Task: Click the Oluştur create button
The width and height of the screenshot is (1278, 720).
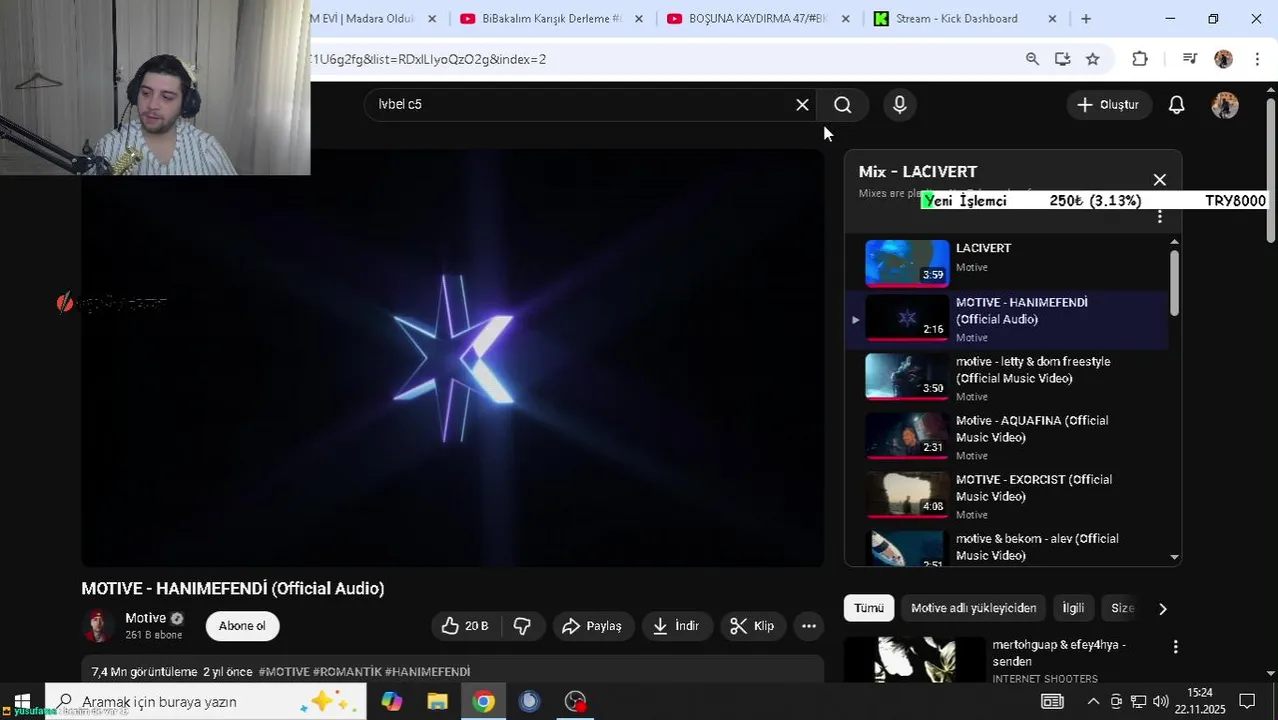Action: (x=1108, y=105)
